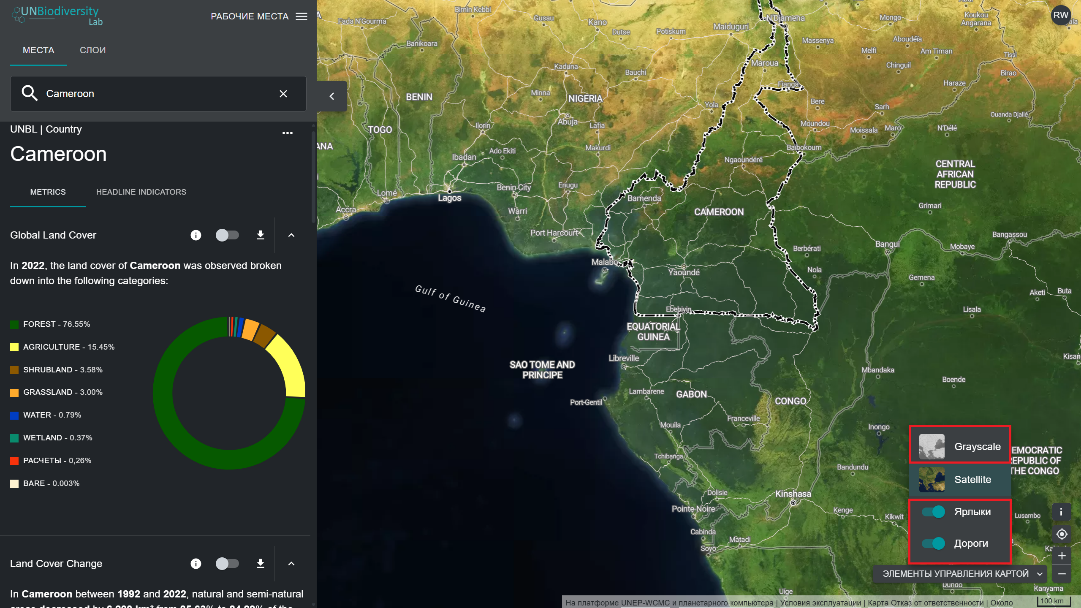
Task: Collapse the side panel with the arrow
Action: click(332, 95)
